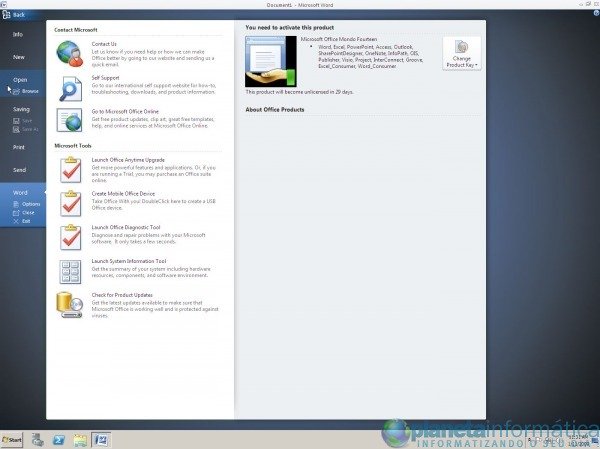Click the Save As icon in sidebar
The width and height of the screenshot is (600, 449).
coord(16,129)
